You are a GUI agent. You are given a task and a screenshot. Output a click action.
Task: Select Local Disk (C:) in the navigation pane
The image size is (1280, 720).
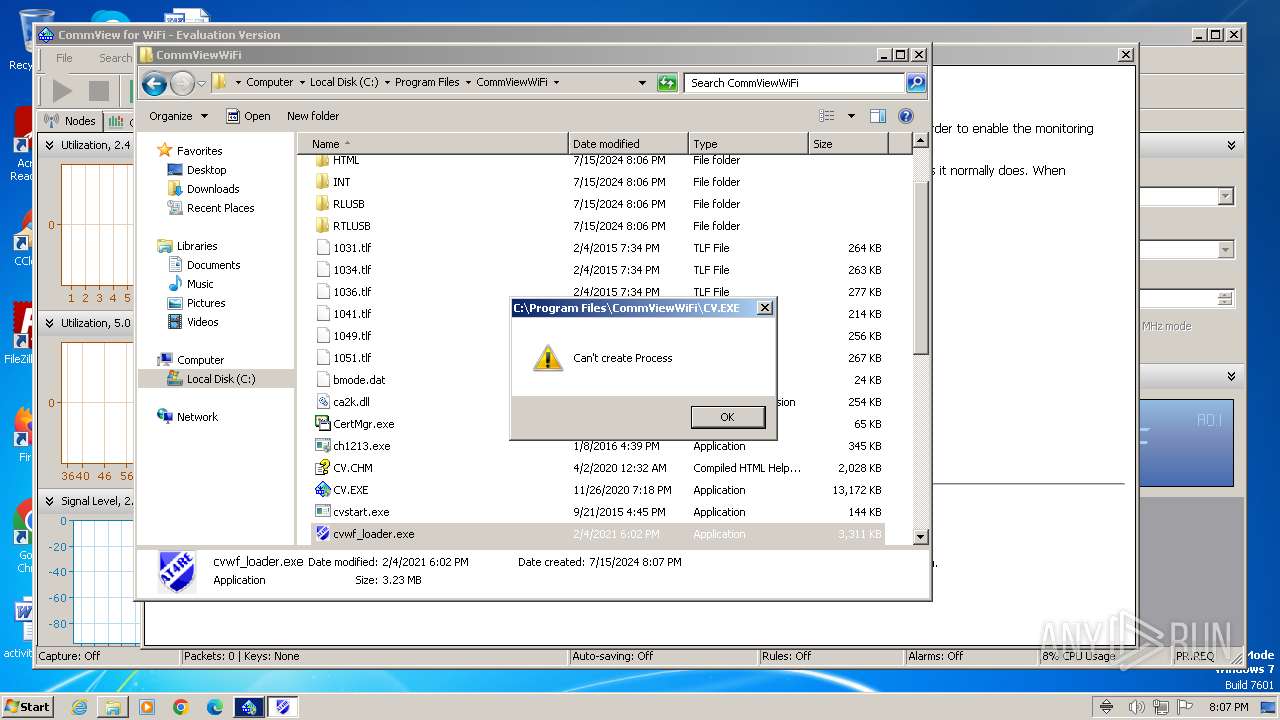tap(220, 379)
